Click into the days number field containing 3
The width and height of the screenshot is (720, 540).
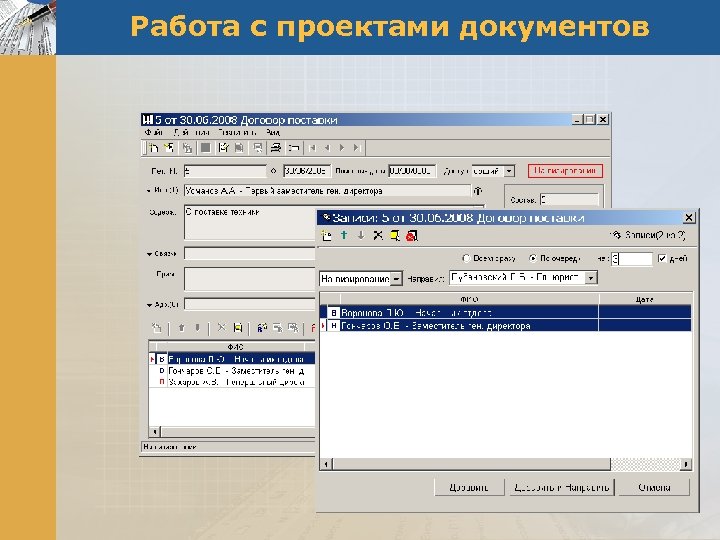(631, 259)
